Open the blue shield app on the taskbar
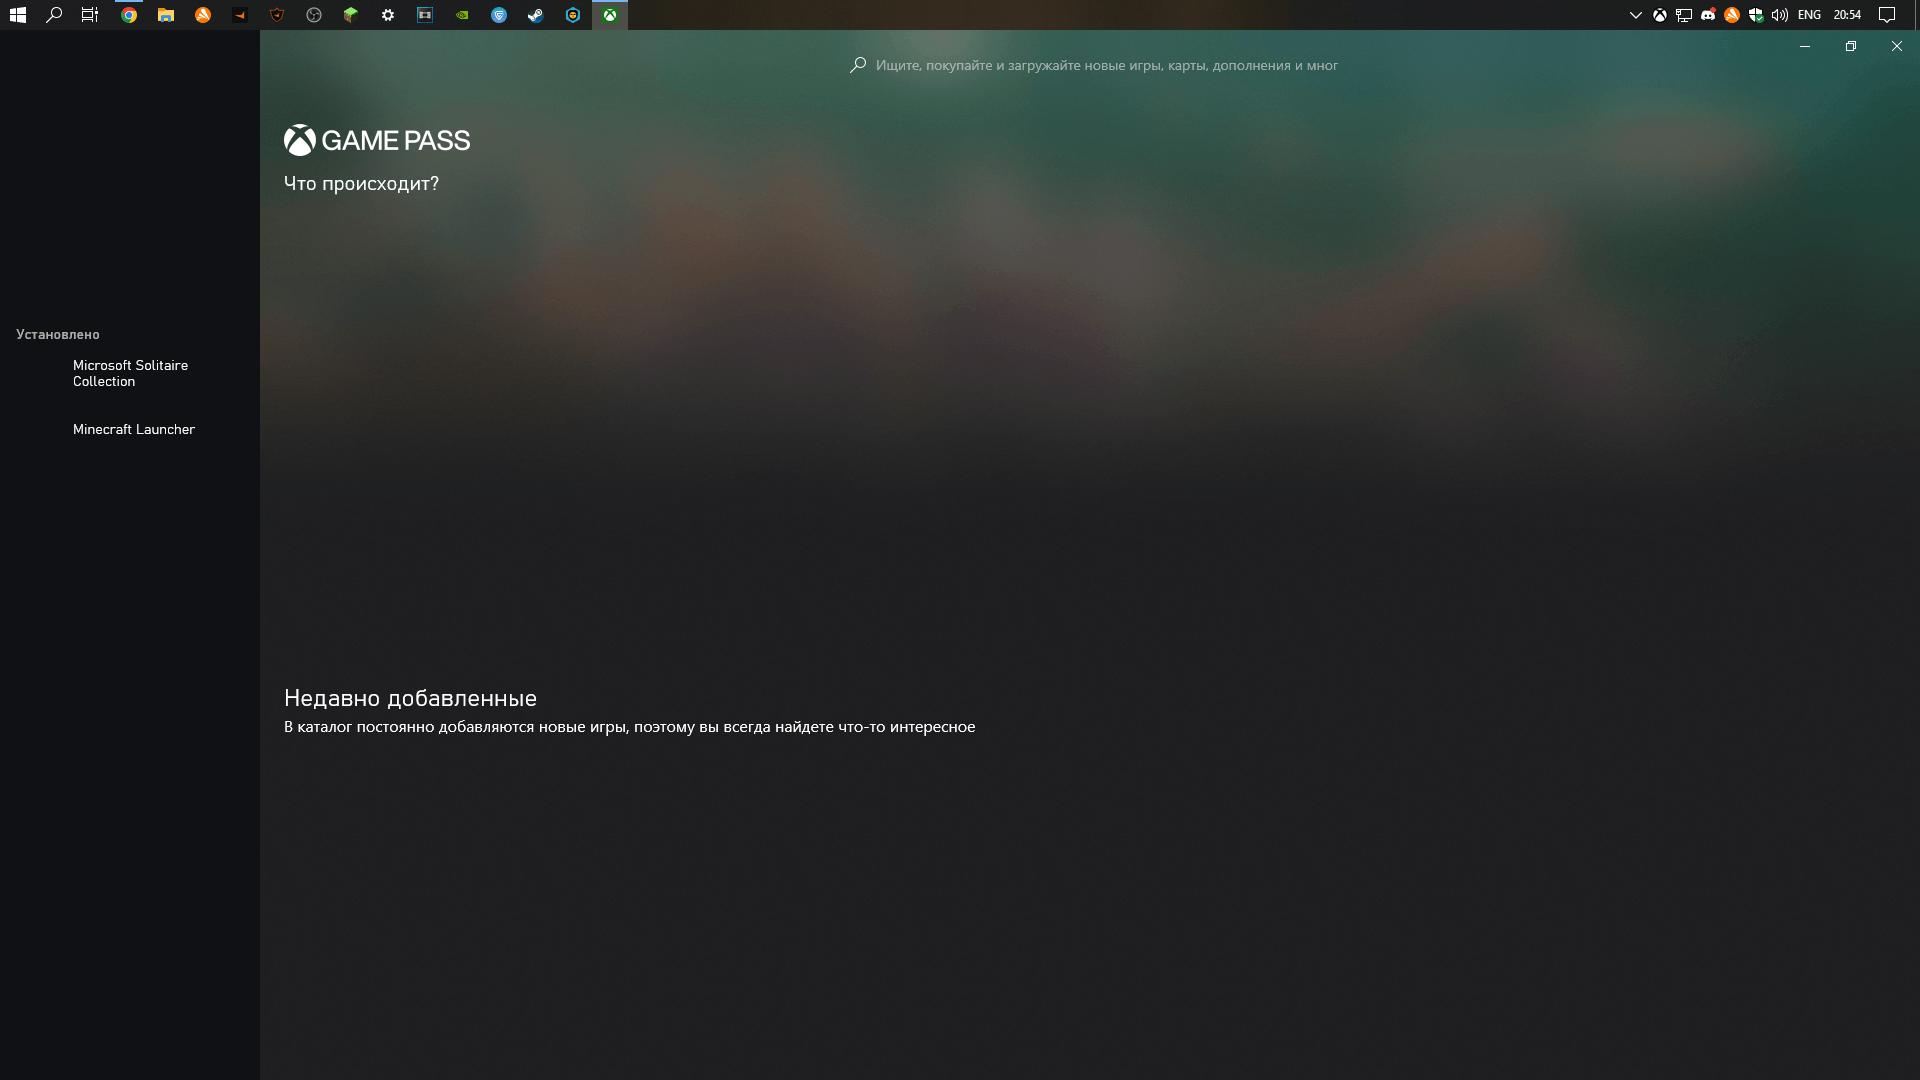This screenshot has height=1080, width=1920. tap(499, 15)
